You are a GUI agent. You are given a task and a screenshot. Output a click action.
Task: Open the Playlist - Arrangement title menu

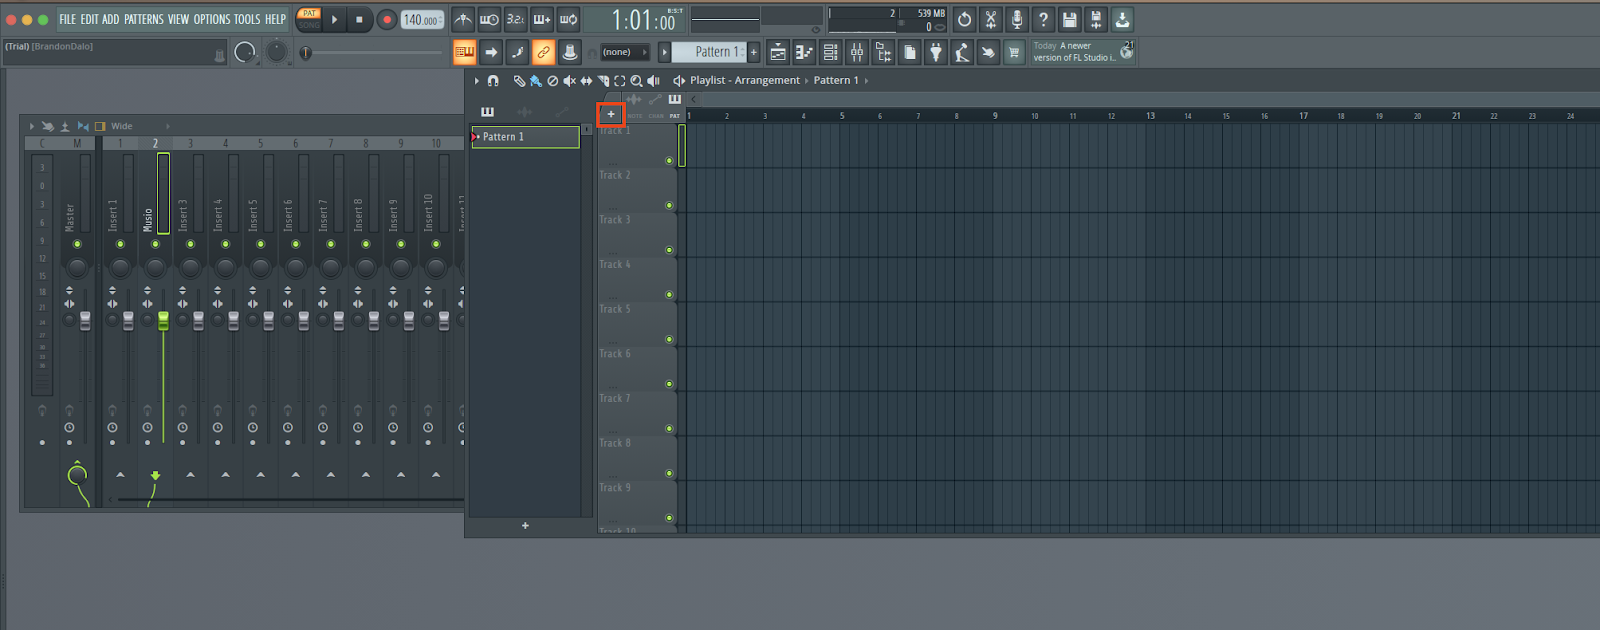coord(744,81)
